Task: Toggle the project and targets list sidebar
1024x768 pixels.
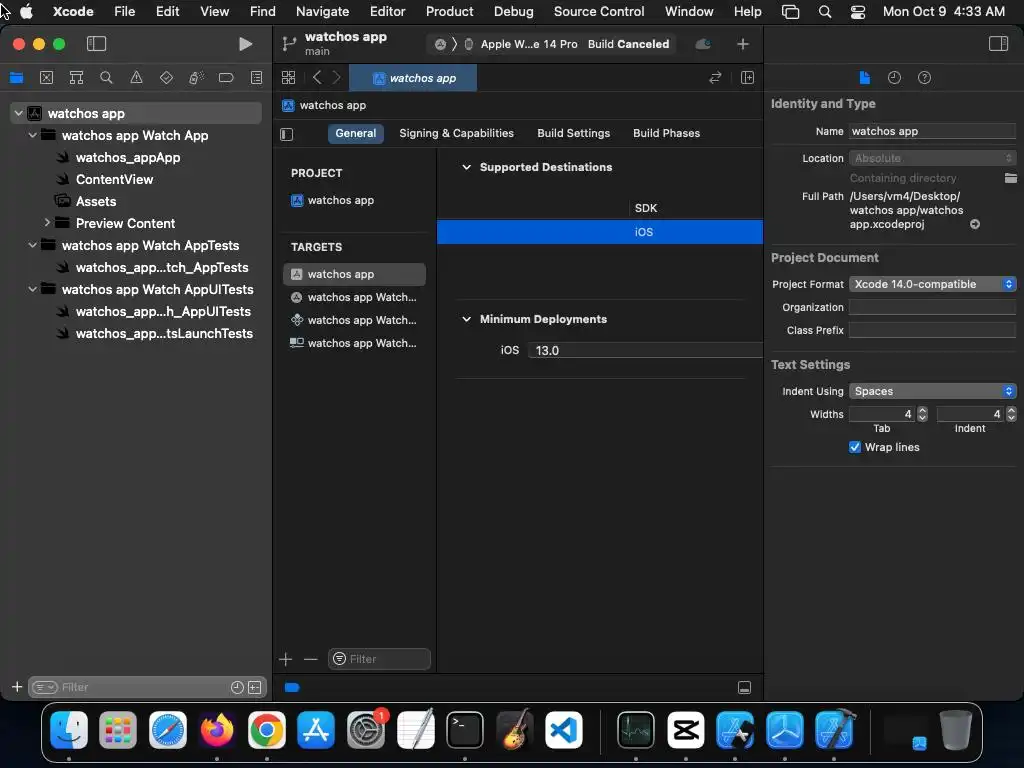Action: pyautogui.click(x=287, y=134)
